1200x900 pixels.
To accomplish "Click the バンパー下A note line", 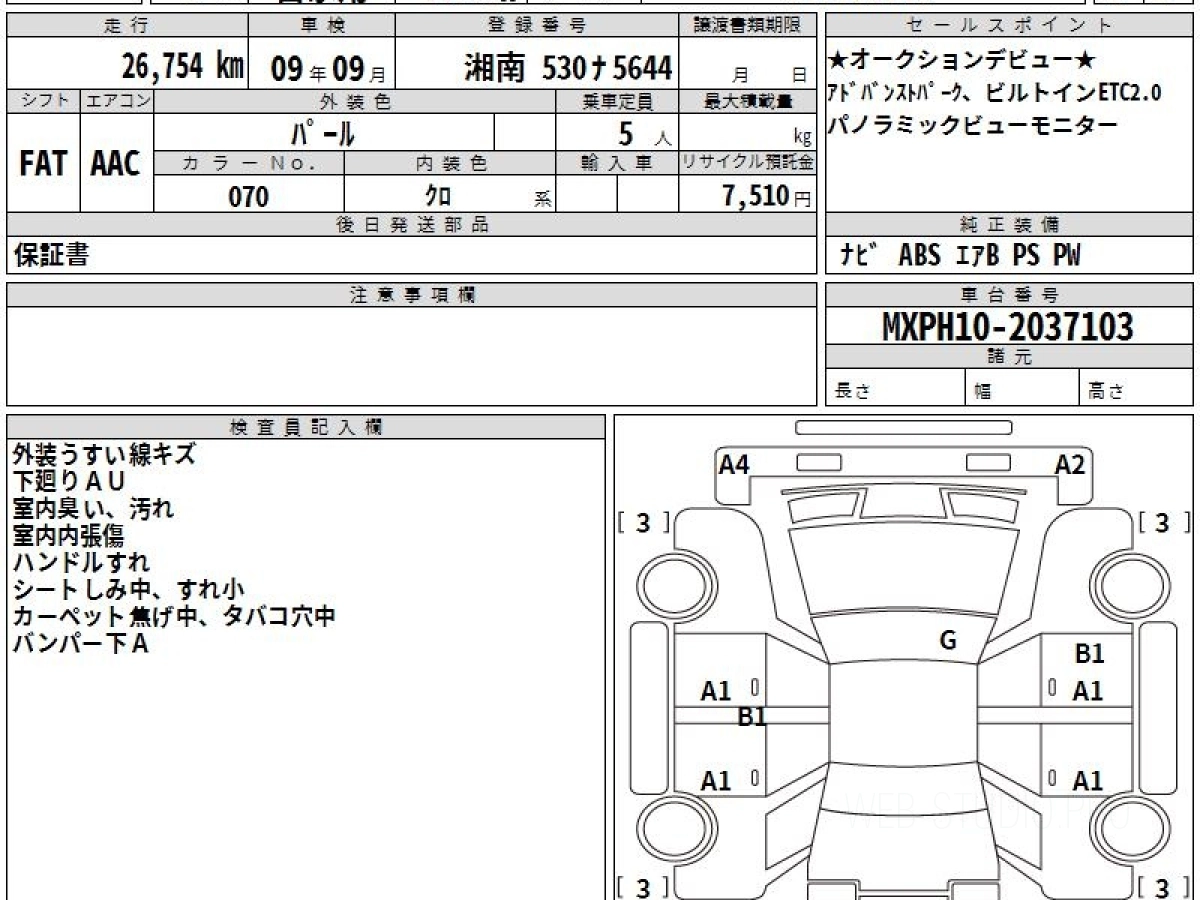I will tap(80, 644).
